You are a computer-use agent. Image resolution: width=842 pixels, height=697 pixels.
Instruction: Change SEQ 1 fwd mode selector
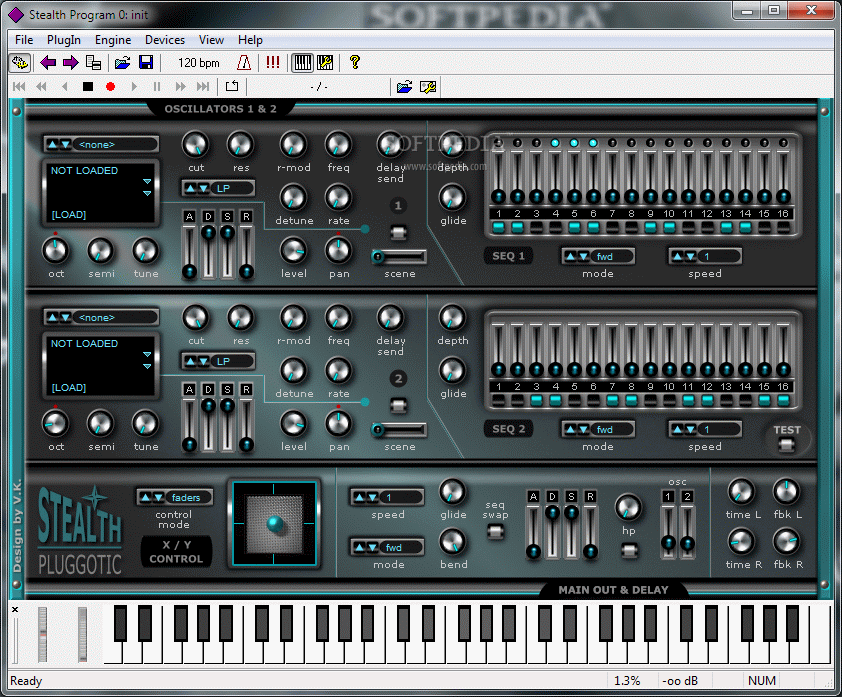pos(598,256)
